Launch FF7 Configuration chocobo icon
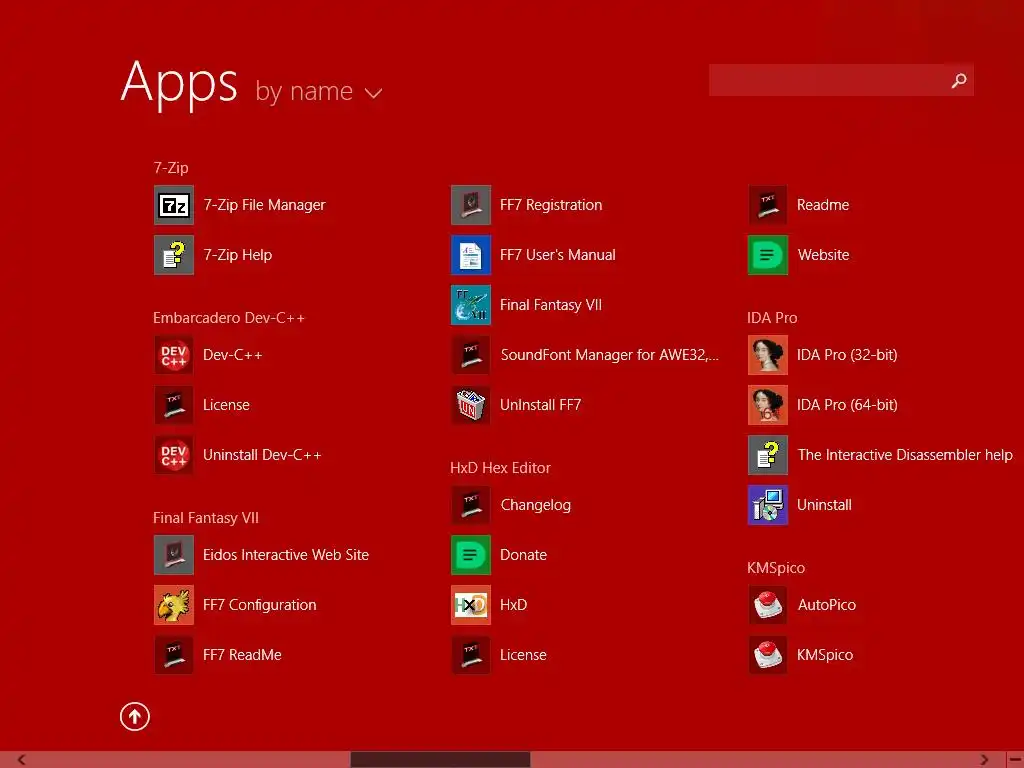 click(x=174, y=605)
